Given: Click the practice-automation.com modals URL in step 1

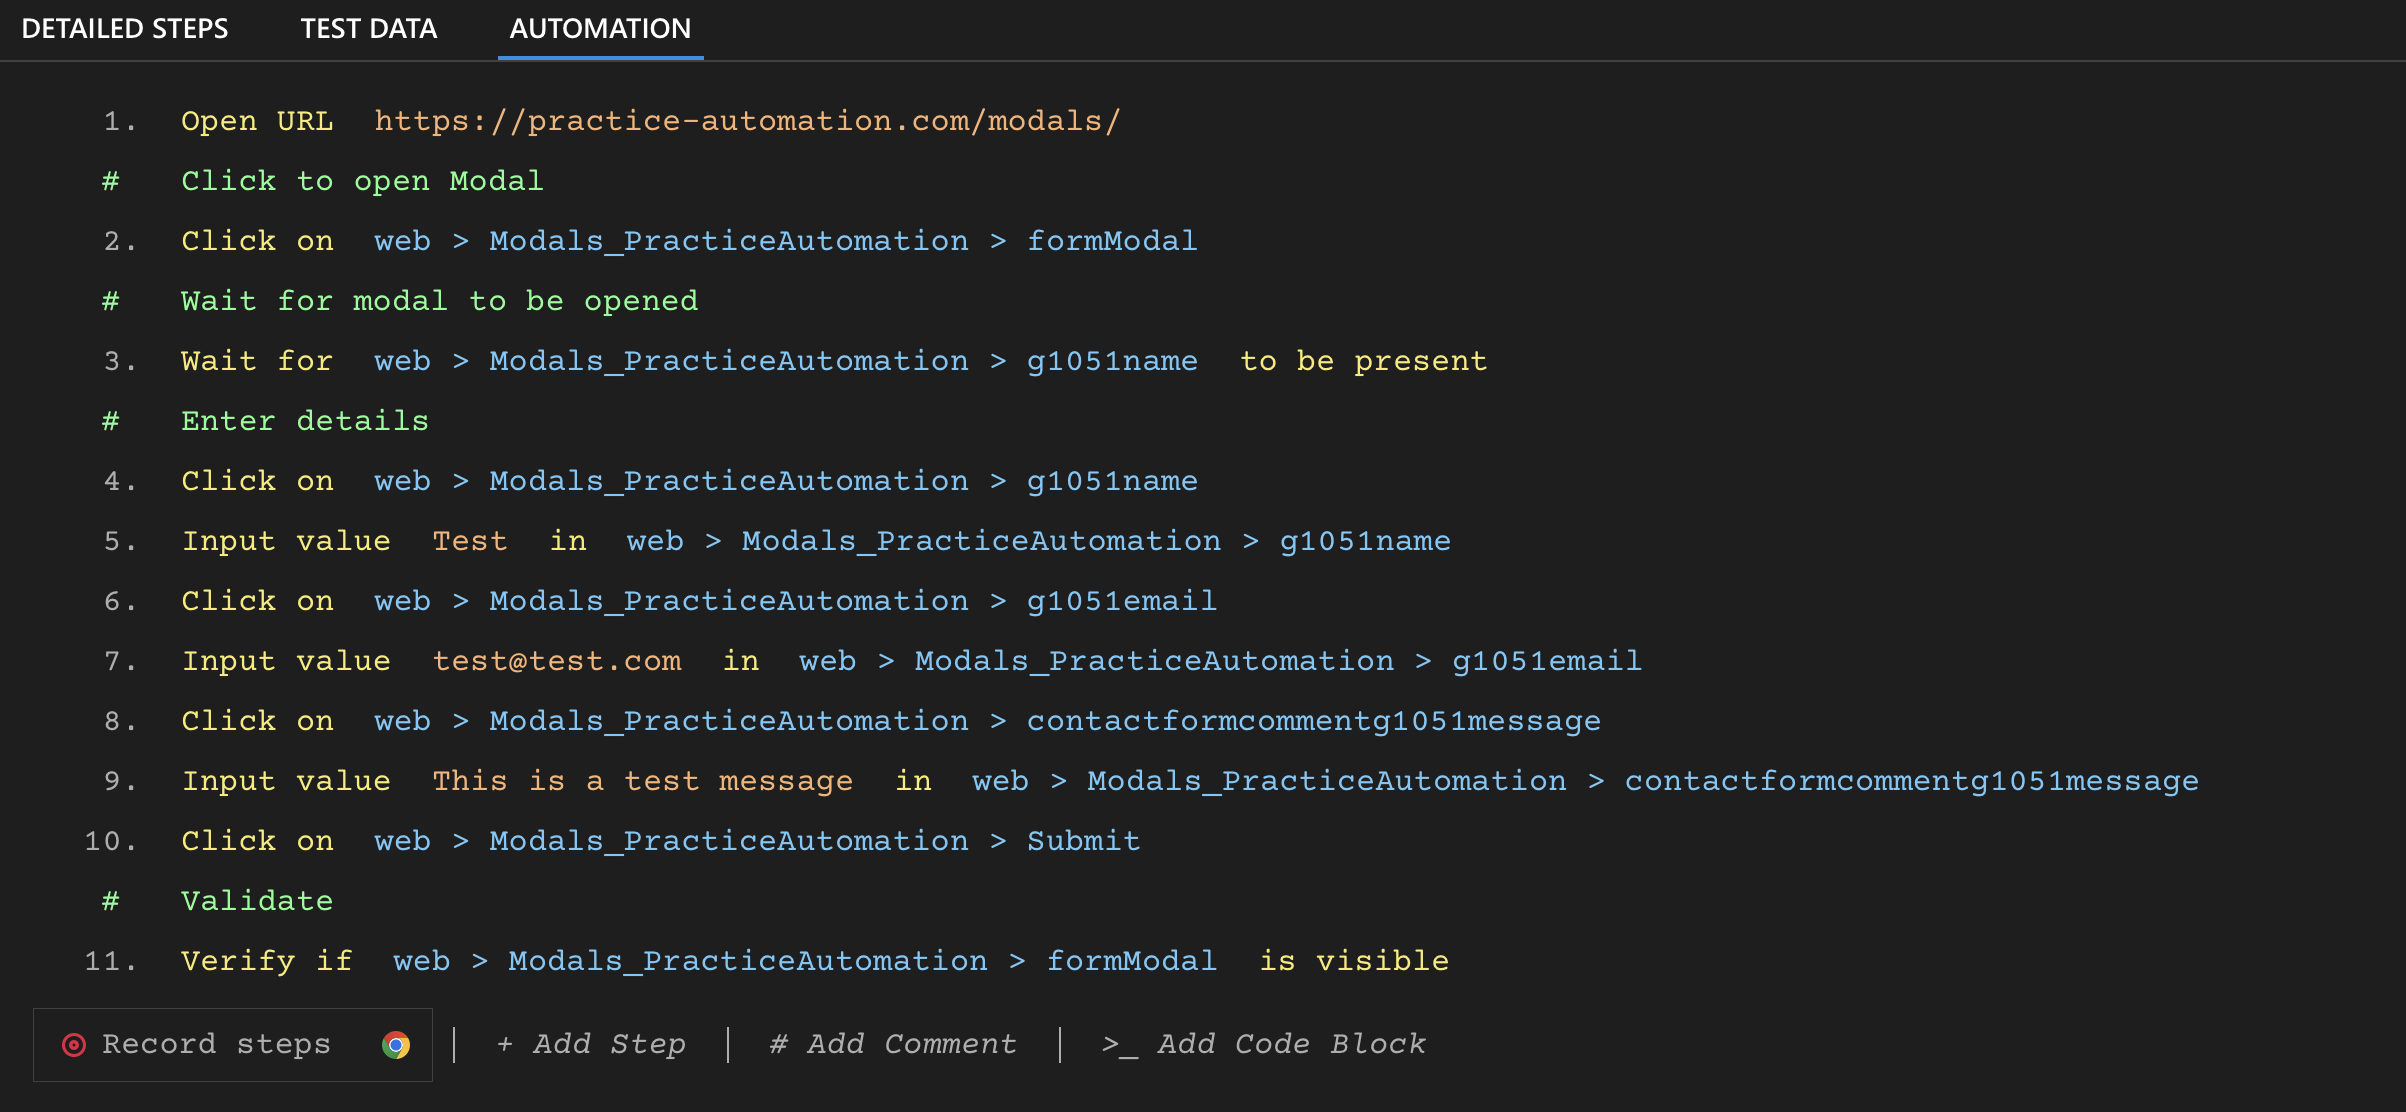Looking at the screenshot, I should (747, 121).
